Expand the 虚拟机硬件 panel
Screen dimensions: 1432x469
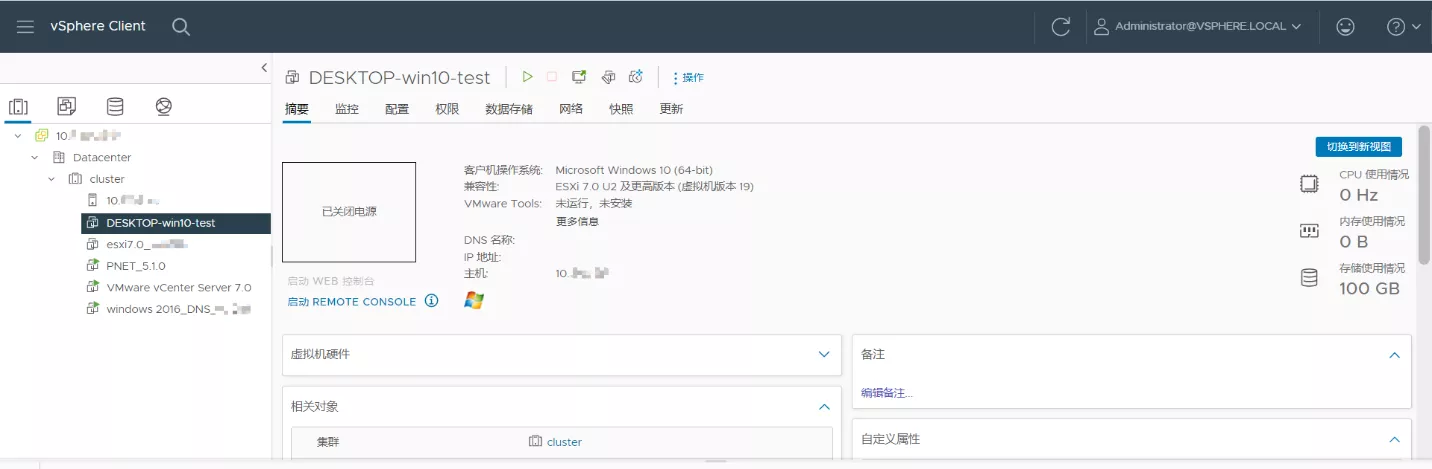[x=824, y=354]
